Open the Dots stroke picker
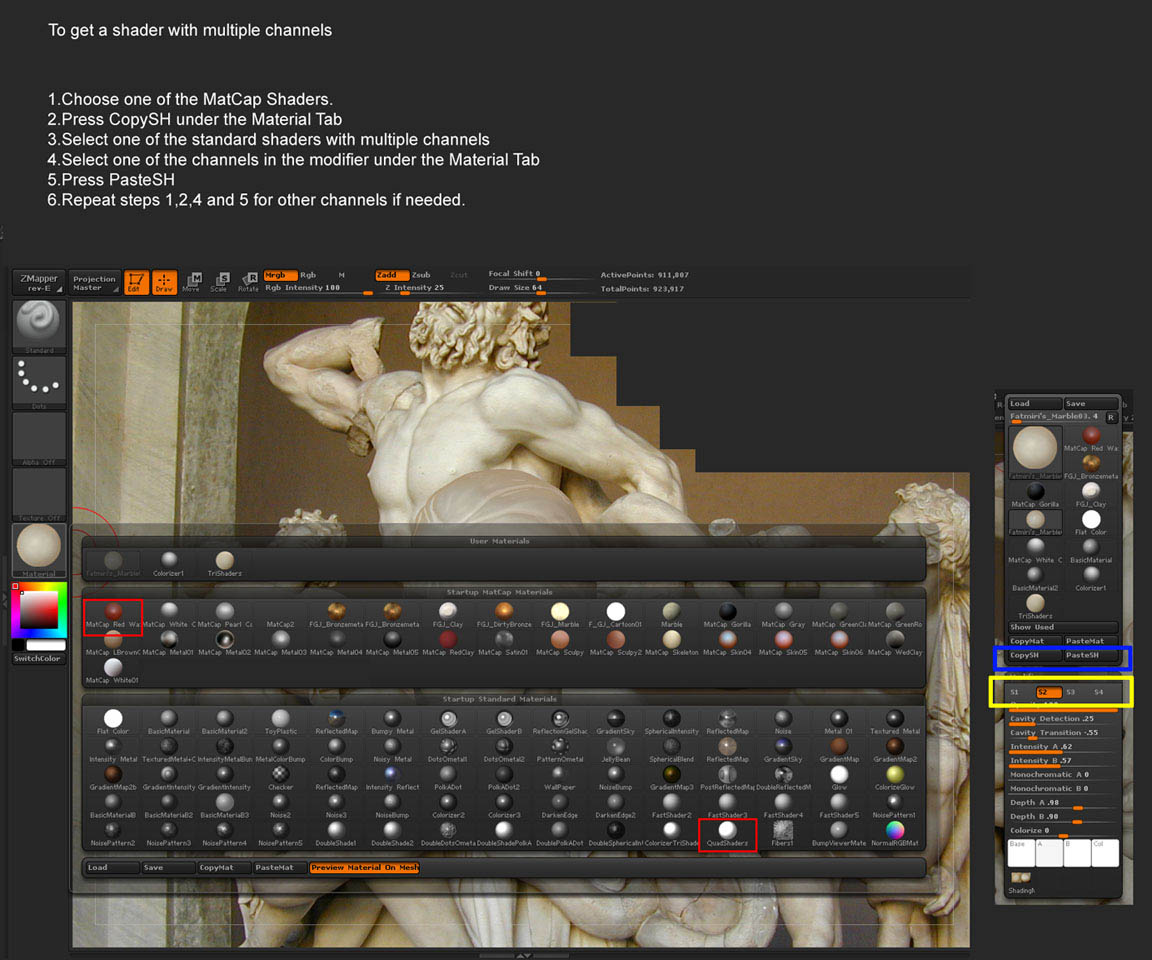Image resolution: width=1152 pixels, height=960 pixels. [x=39, y=382]
